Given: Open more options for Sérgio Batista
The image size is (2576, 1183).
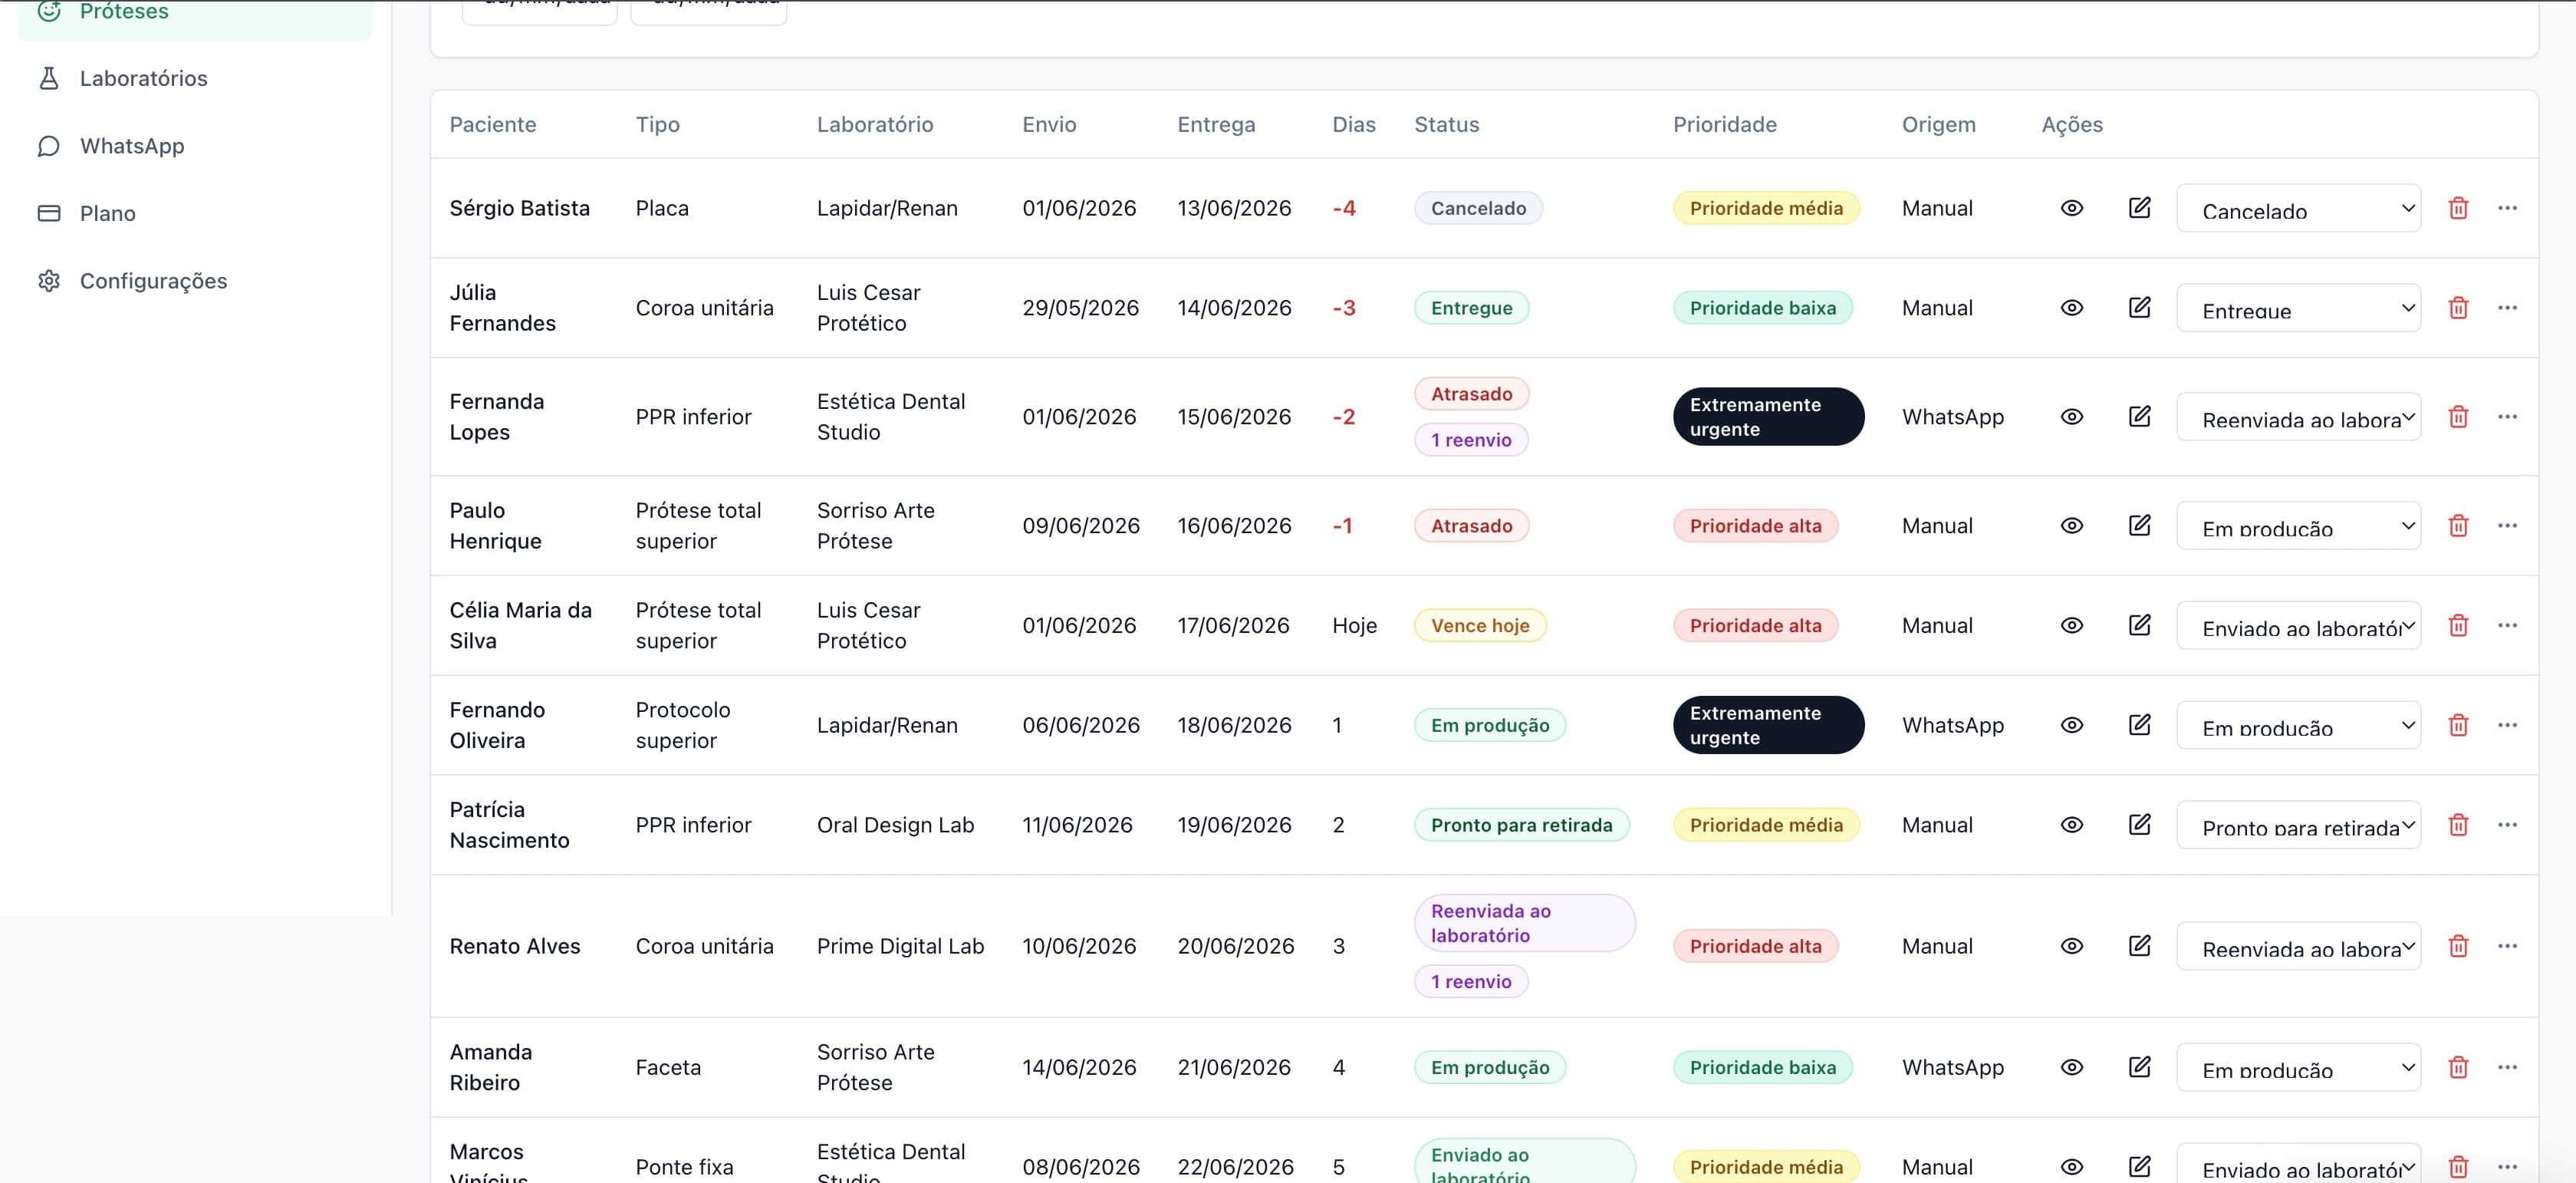Looking at the screenshot, I should click(2507, 208).
